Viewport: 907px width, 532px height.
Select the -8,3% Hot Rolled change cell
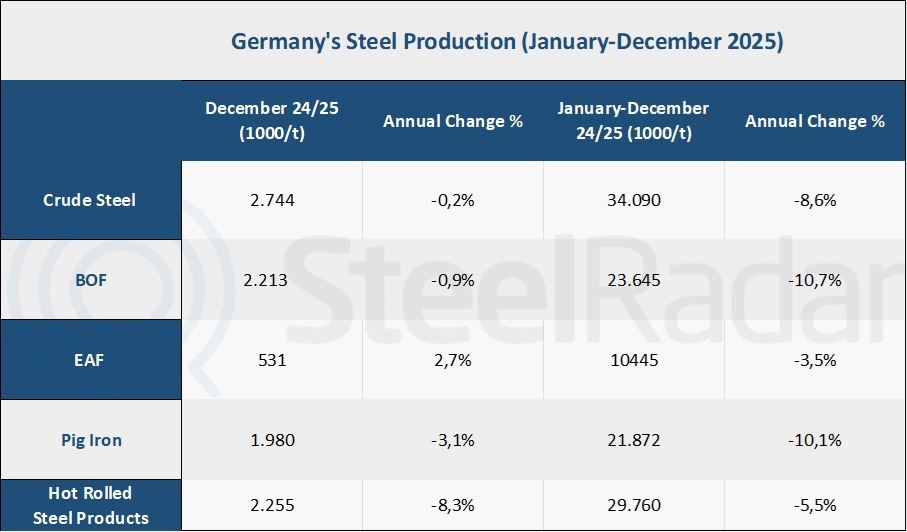pos(453,505)
